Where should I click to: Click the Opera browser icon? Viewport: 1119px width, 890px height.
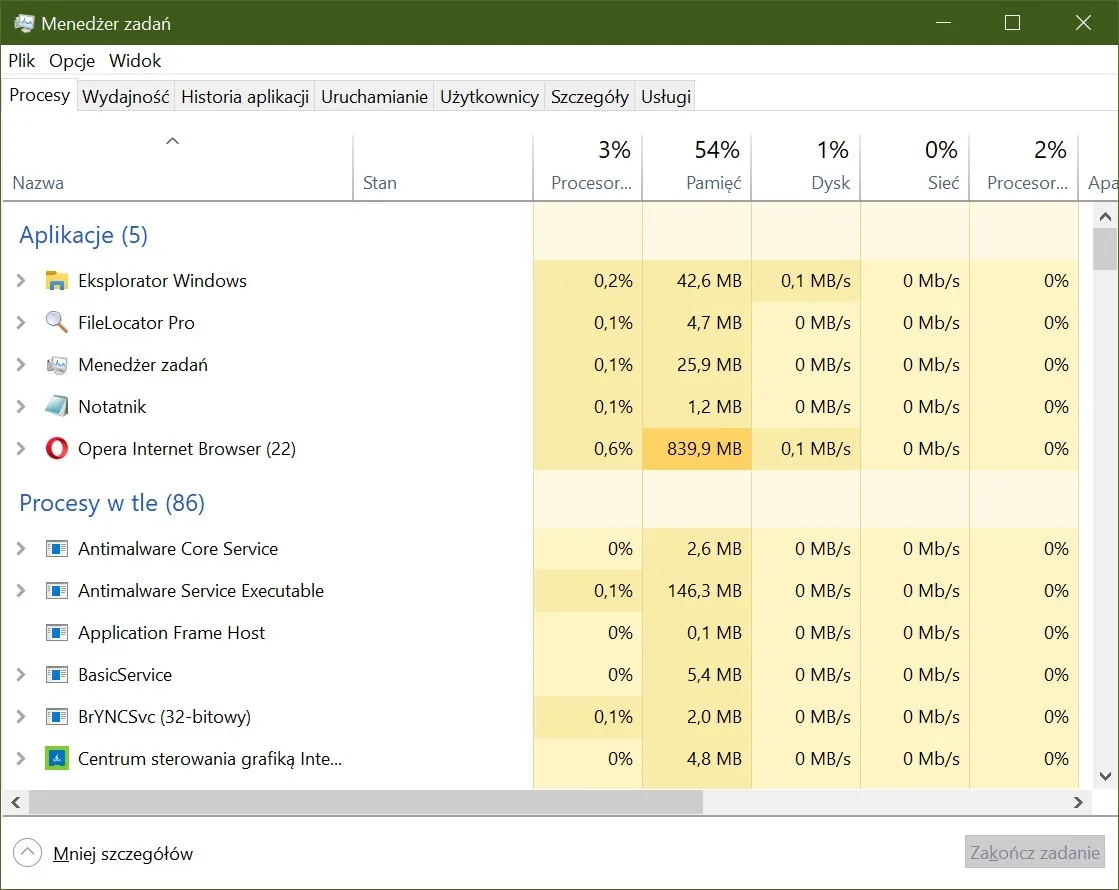tap(57, 449)
